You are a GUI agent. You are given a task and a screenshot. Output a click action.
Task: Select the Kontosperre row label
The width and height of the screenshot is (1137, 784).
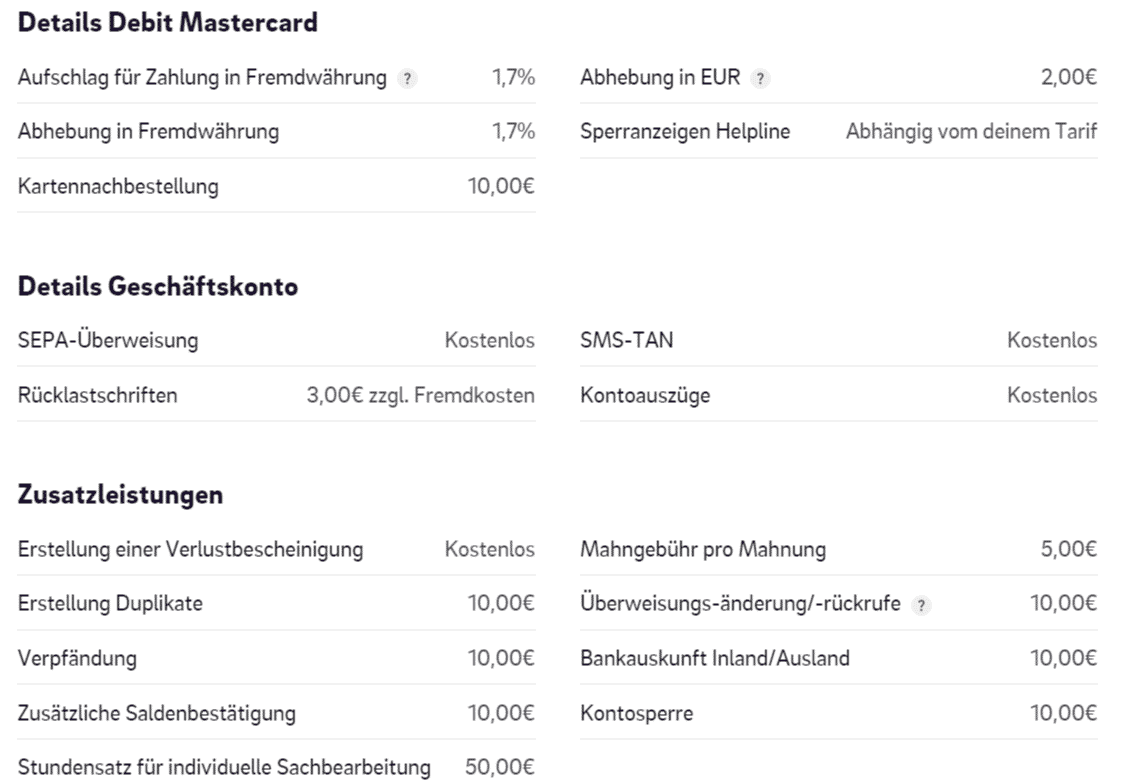pyautogui.click(x=636, y=713)
